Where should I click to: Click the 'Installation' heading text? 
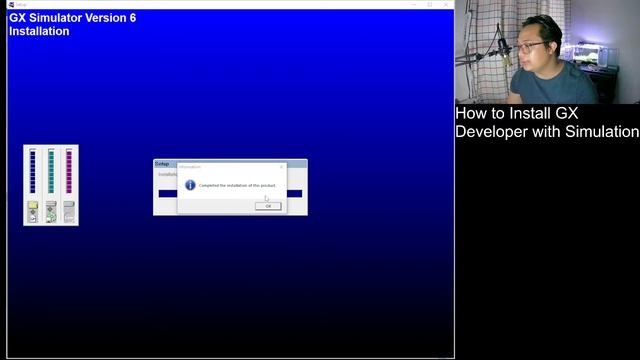(39, 31)
